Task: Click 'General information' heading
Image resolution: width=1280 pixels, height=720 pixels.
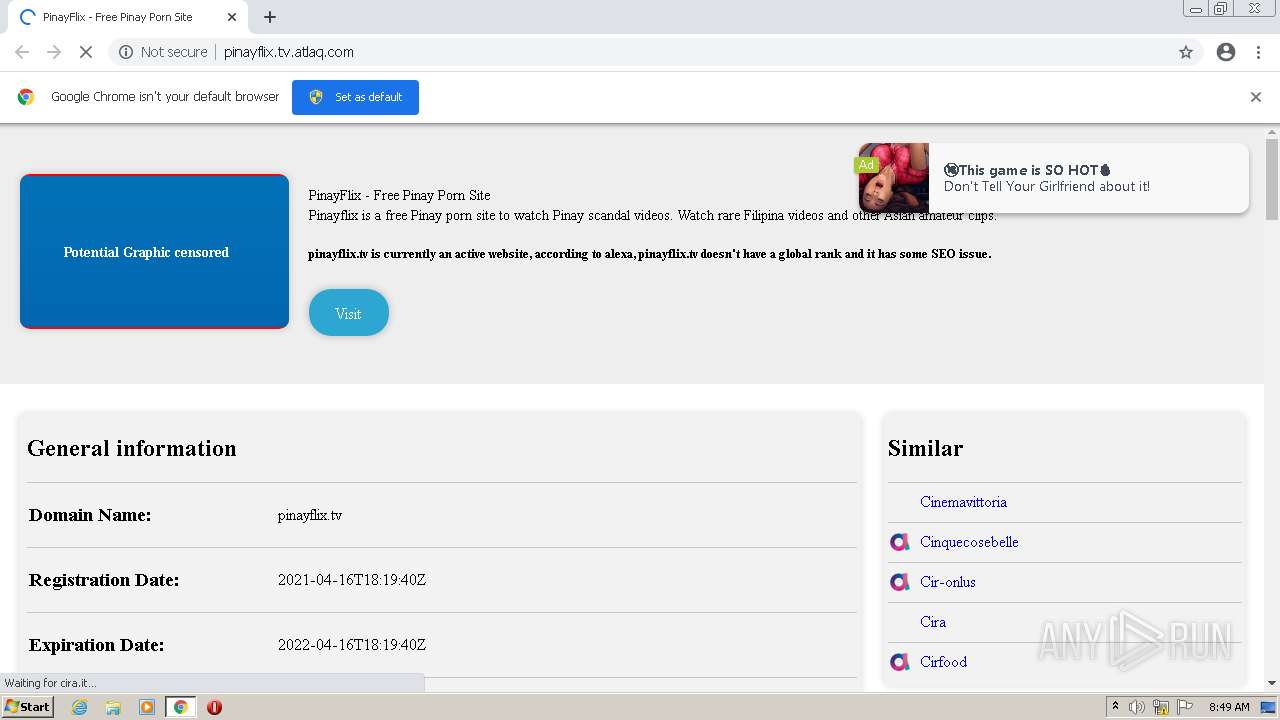Action: [x=132, y=448]
